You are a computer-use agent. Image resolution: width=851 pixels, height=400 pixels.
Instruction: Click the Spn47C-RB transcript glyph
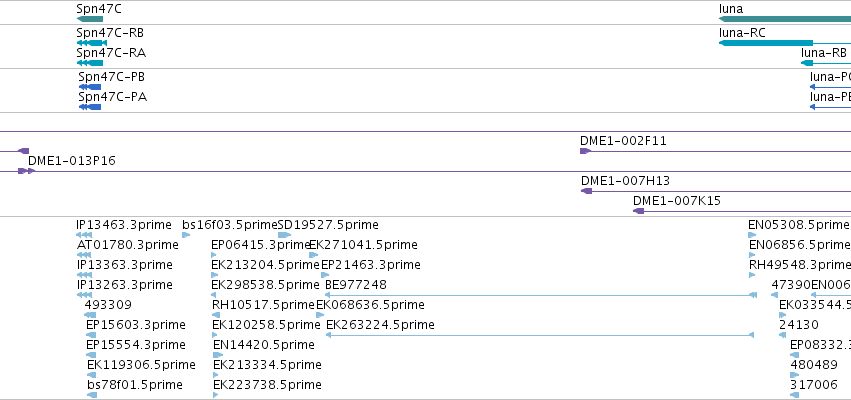(92, 43)
